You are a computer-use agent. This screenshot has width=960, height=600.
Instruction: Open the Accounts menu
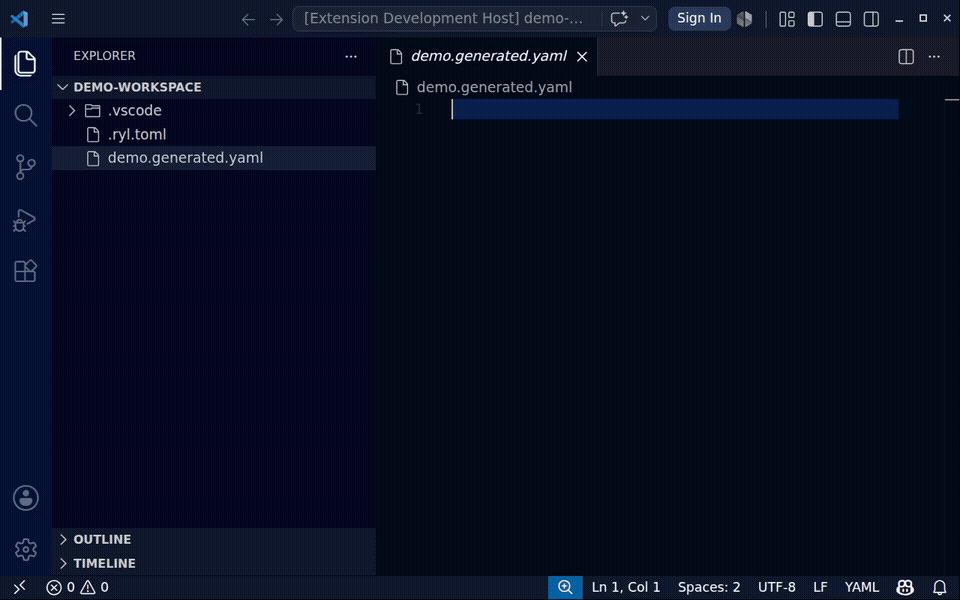26,498
